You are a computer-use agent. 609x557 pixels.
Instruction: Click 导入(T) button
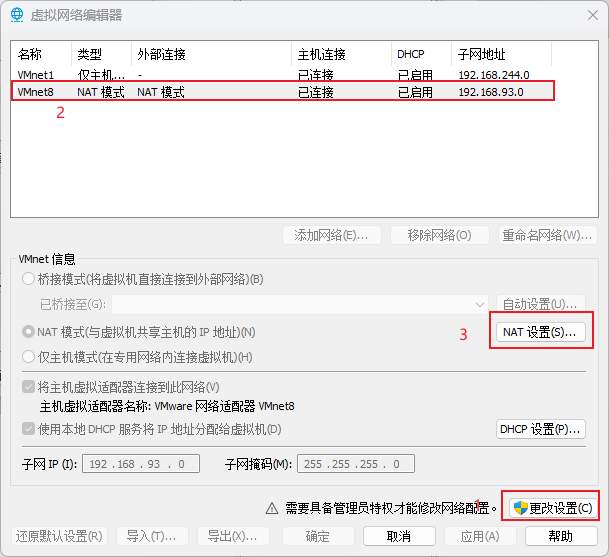(x=152, y=536)
